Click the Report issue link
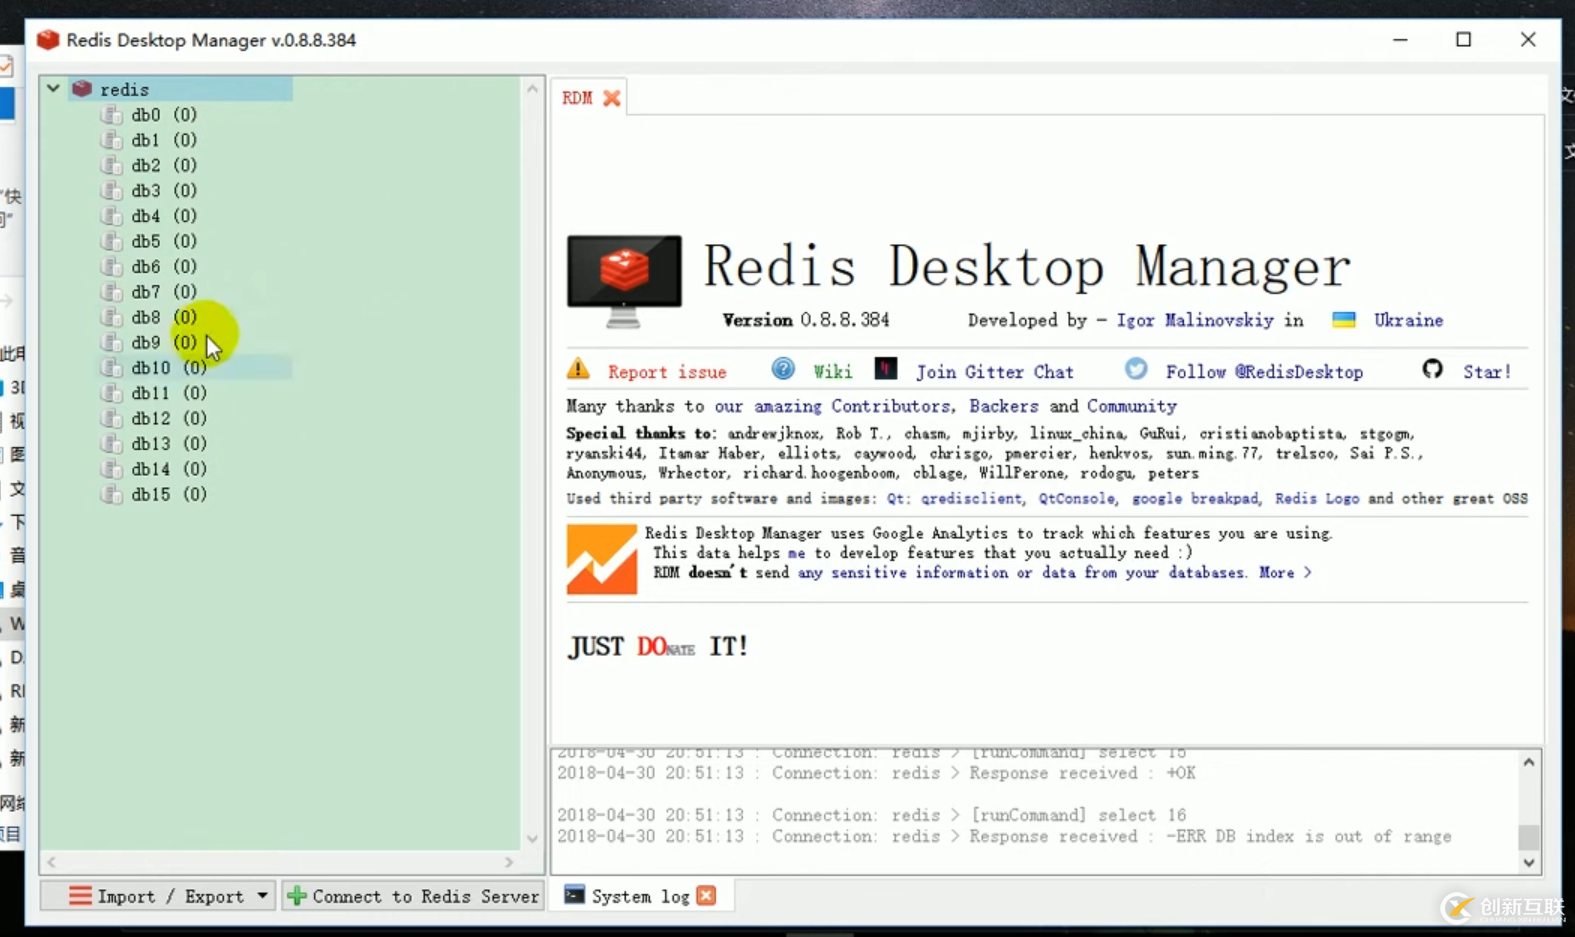The image size is (1575, 937). 667,372
